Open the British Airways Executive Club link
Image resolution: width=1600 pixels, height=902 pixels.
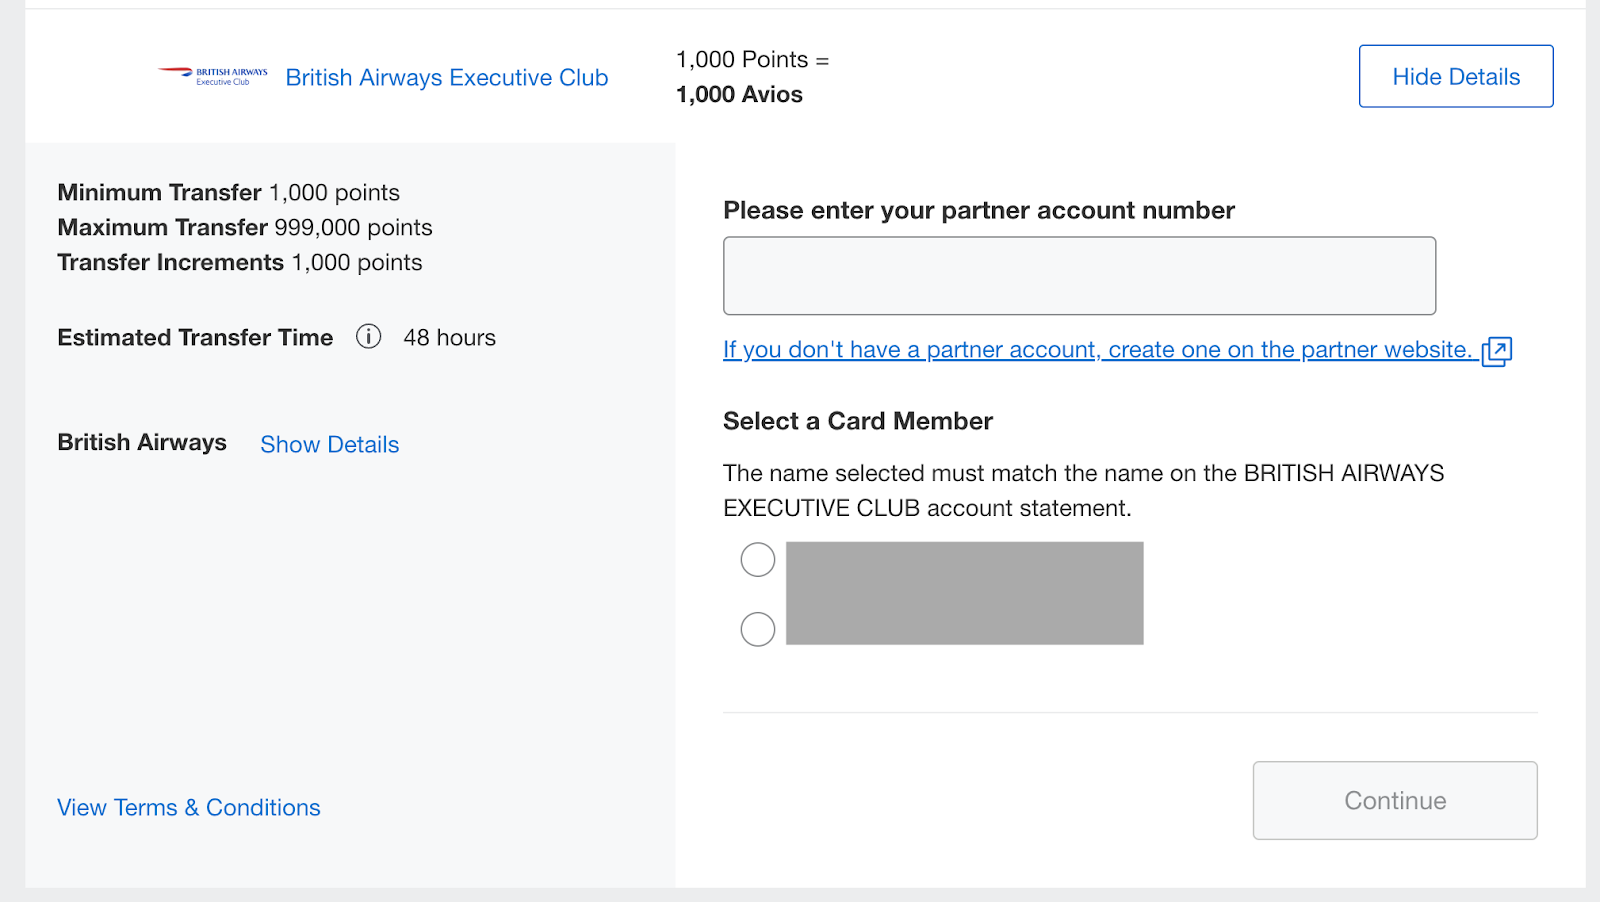tap(447, 77)
